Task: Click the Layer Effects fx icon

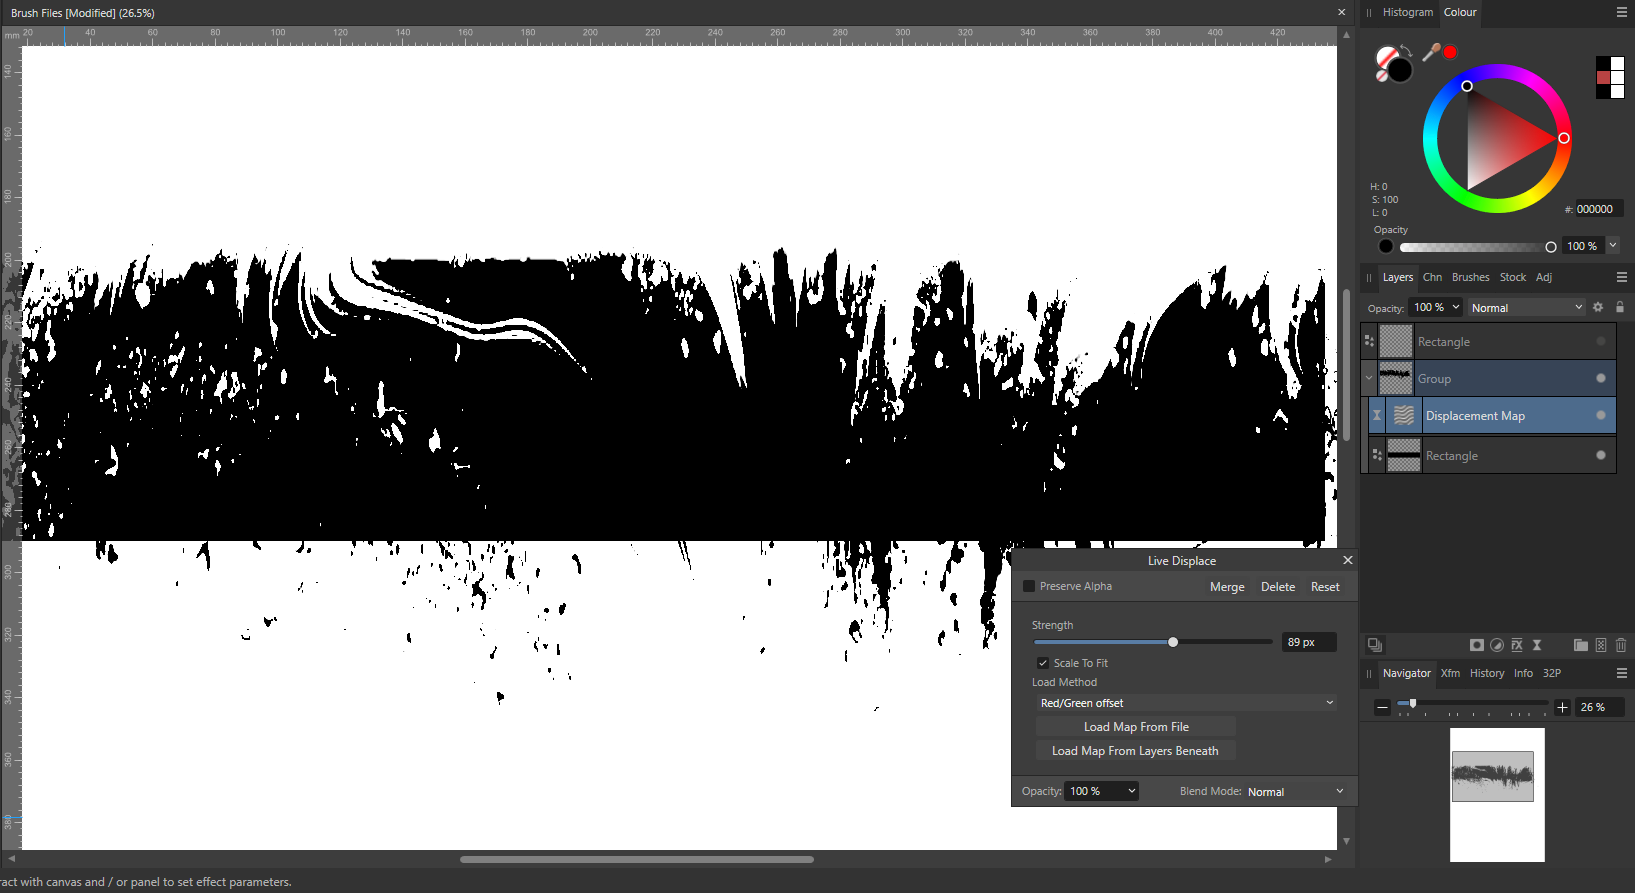Action: pos(1517,645)
